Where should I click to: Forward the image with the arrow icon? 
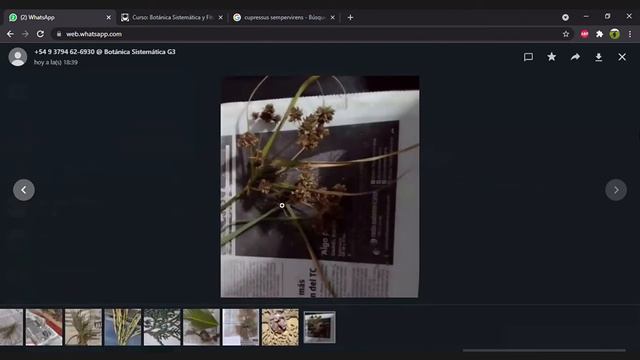point(575,57)
